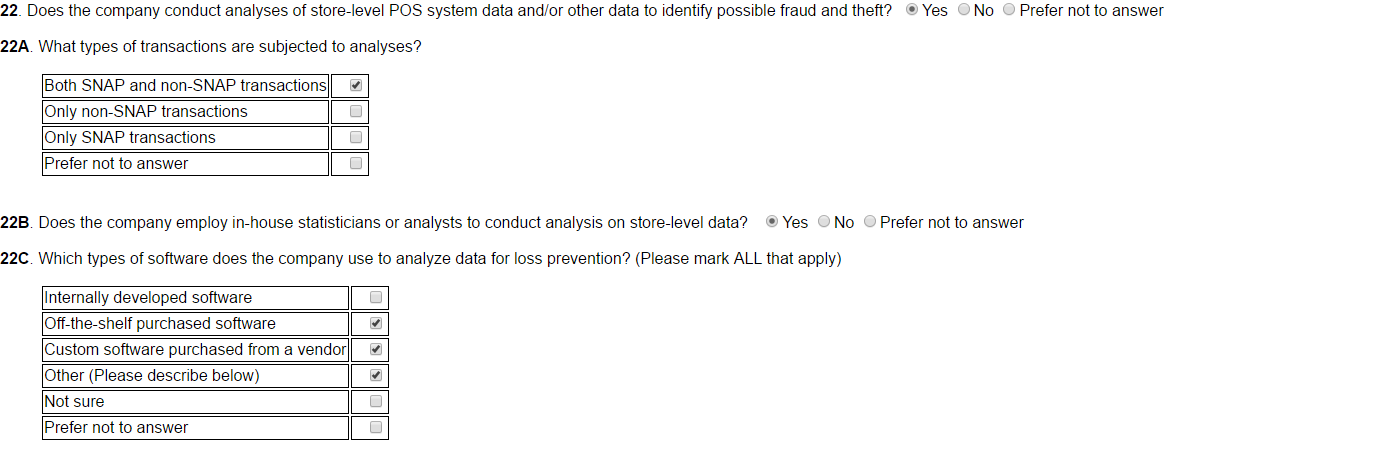
Task: Click the 22A transaction types question text
Action: click(229, 48)
